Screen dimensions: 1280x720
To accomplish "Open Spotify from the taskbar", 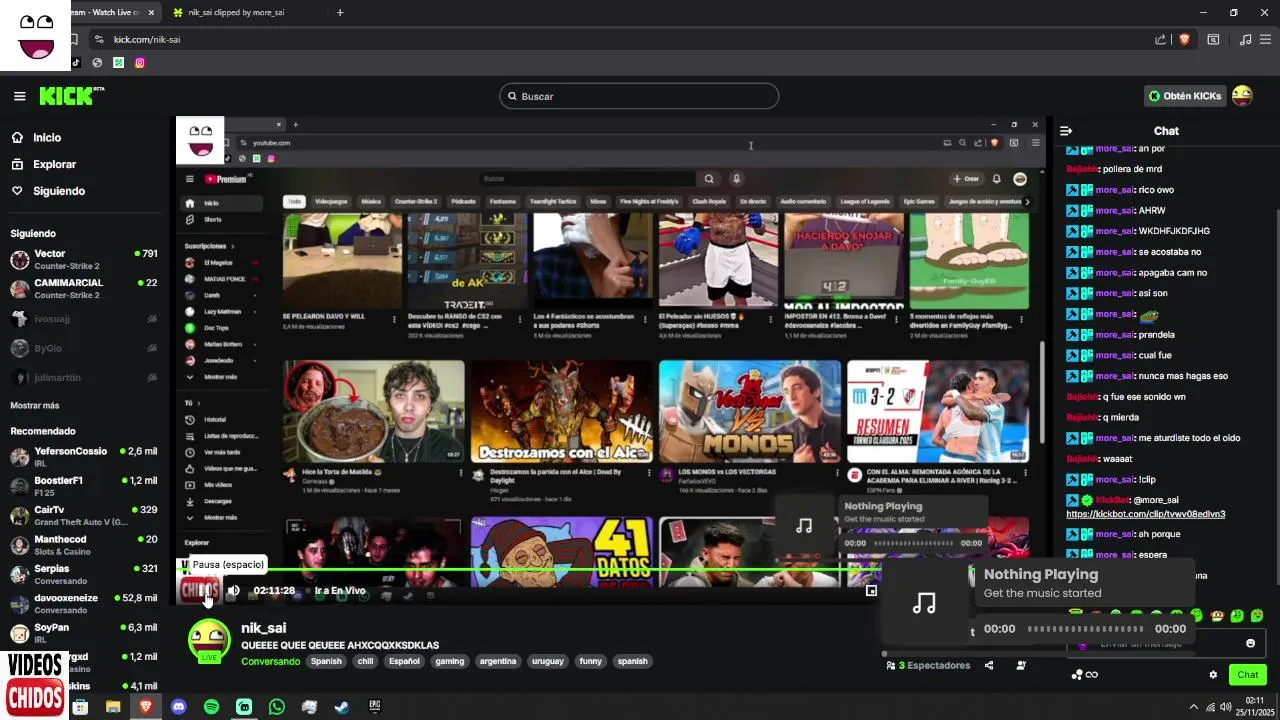I will coord(211,707).
